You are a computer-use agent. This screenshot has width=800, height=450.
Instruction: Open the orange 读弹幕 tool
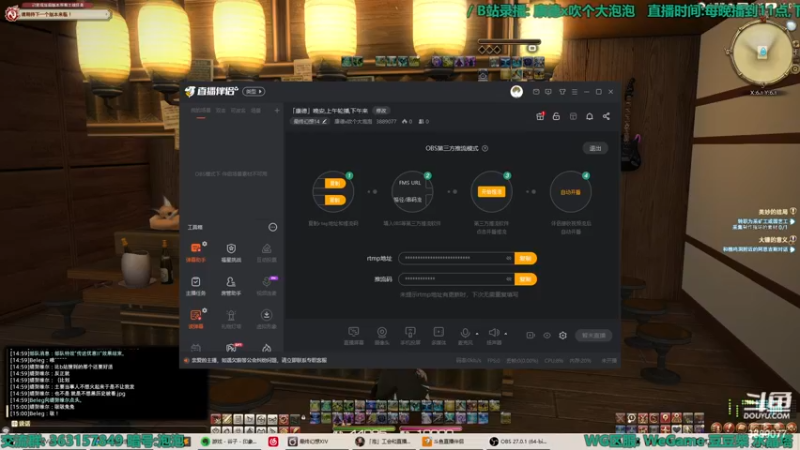[x=196, y=319]
